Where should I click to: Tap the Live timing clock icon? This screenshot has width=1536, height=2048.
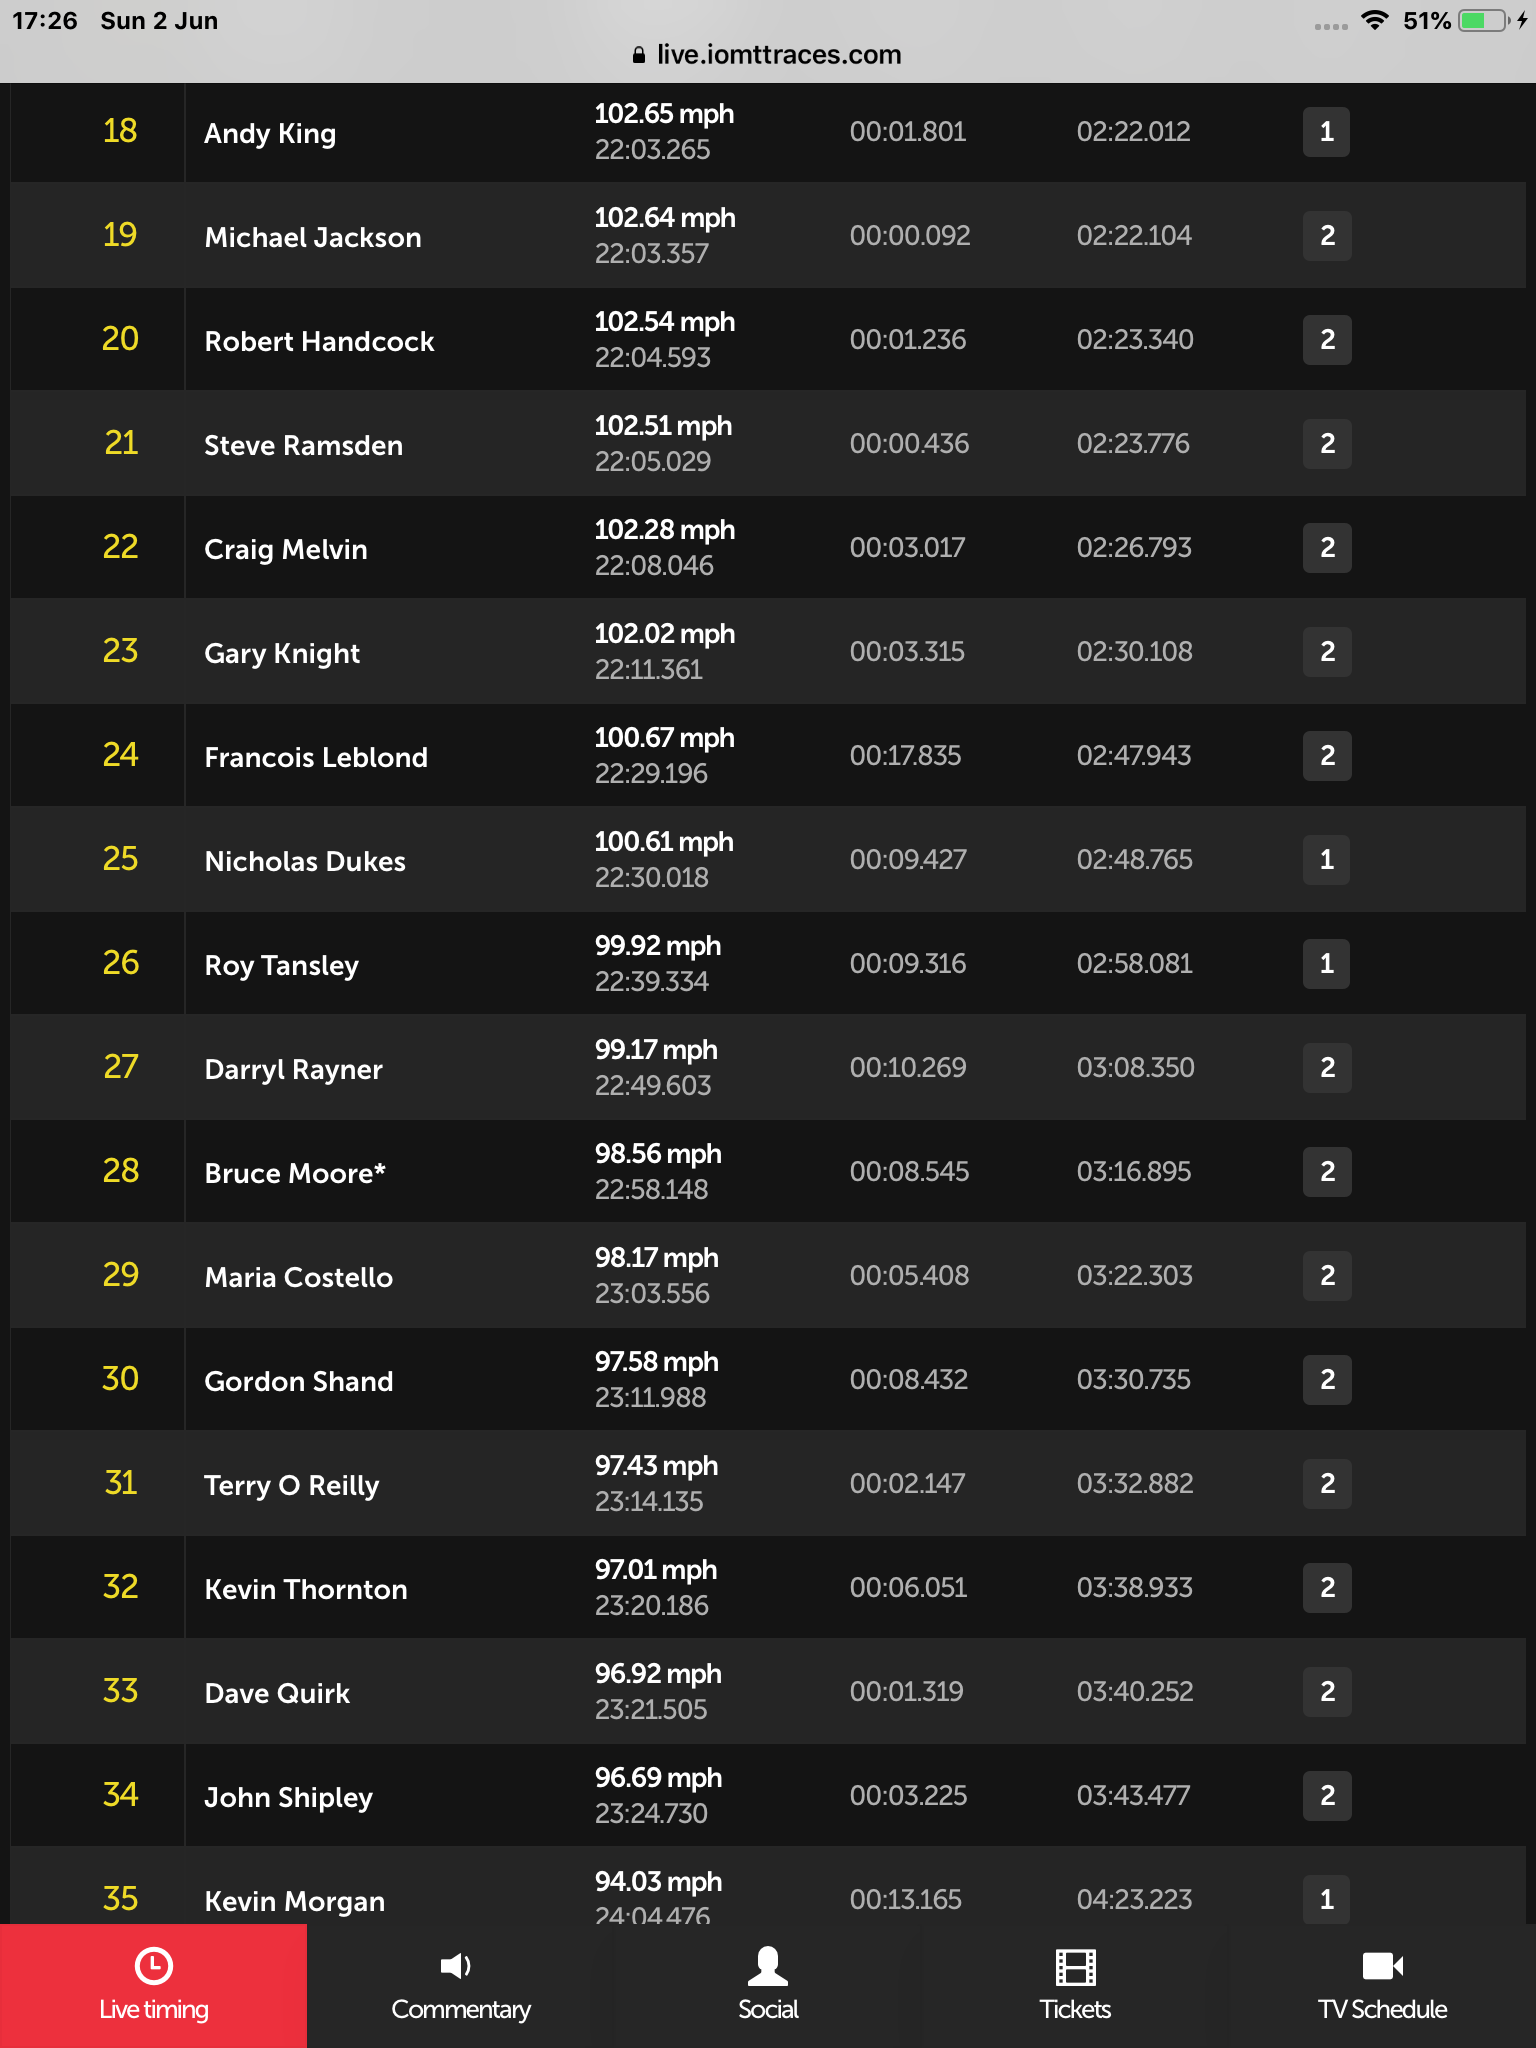click(x=153, y=1965)
